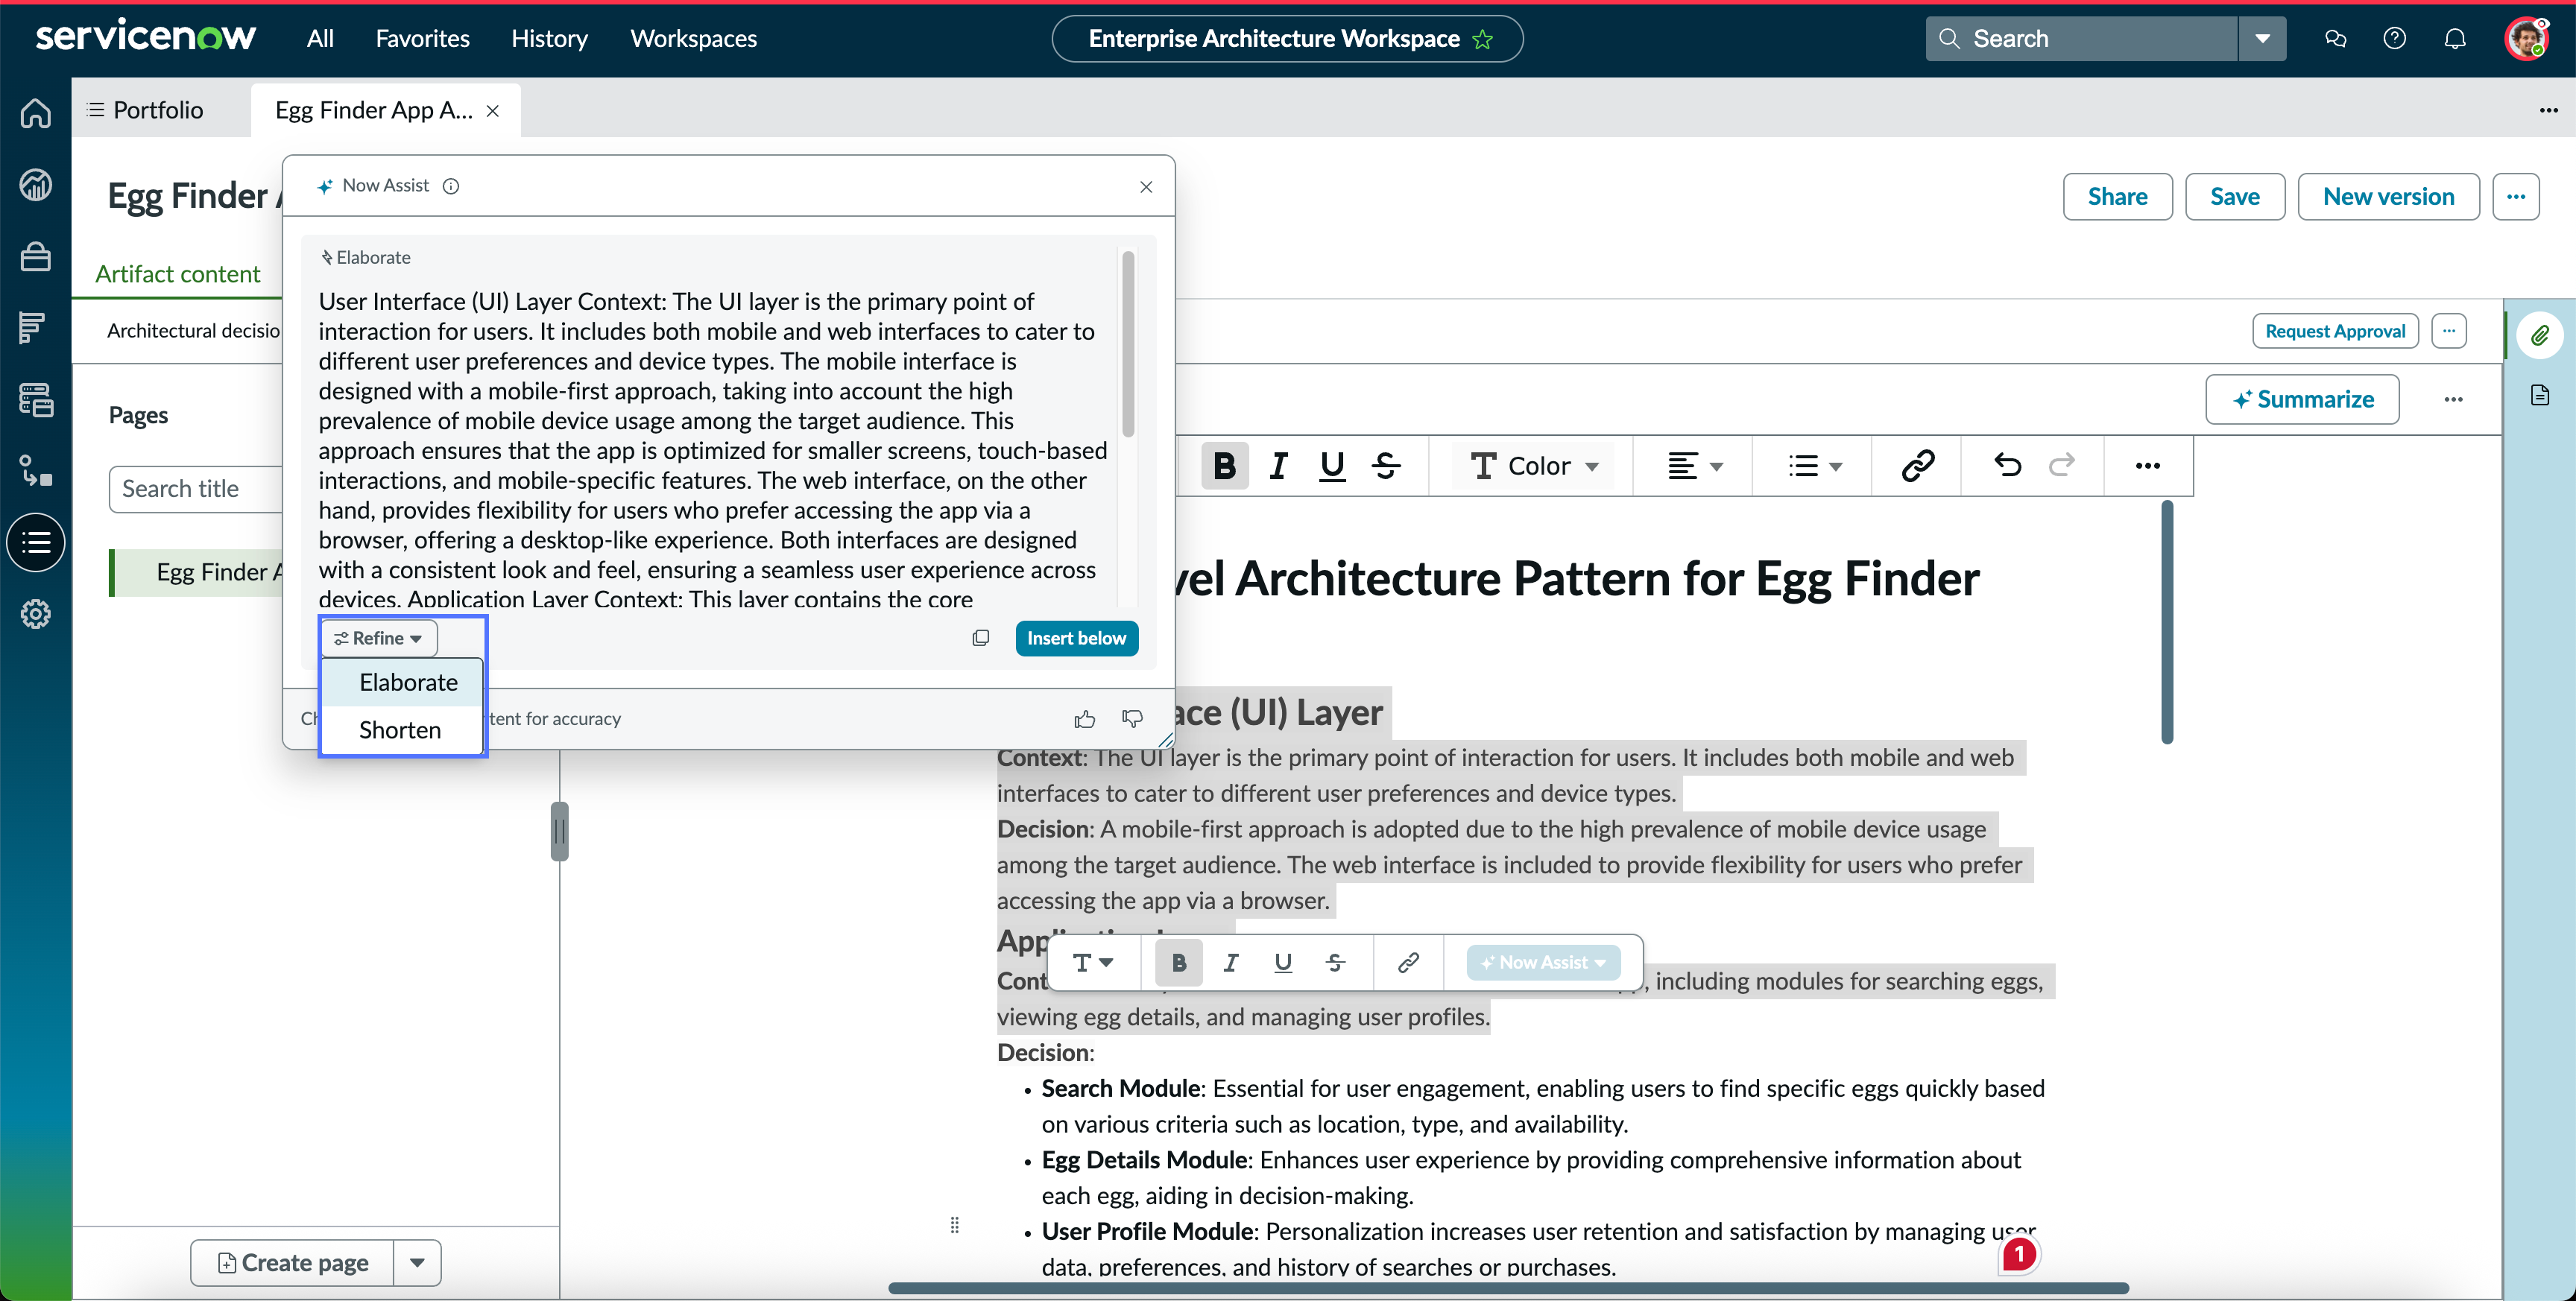The width and height of the screenshot is (2576, 1301).
Task: Insert link from floating selection toolbar
Action: tap(1408, 963)
